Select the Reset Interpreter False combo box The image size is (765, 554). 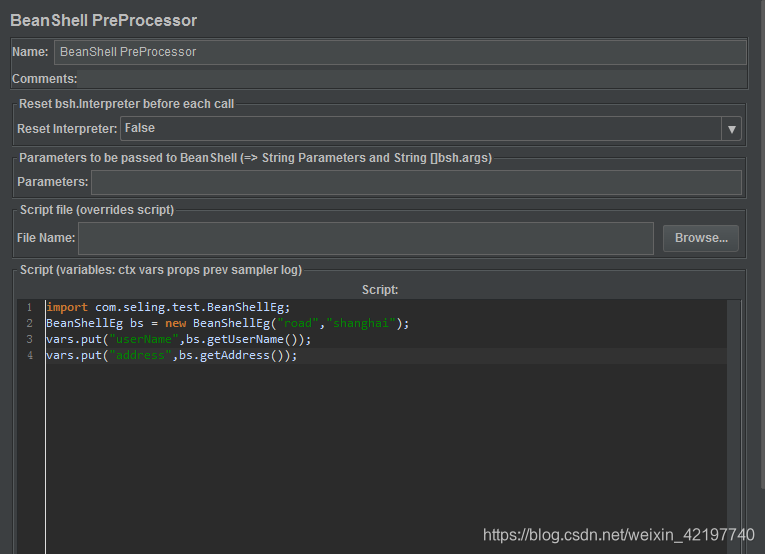click(431, 129)
